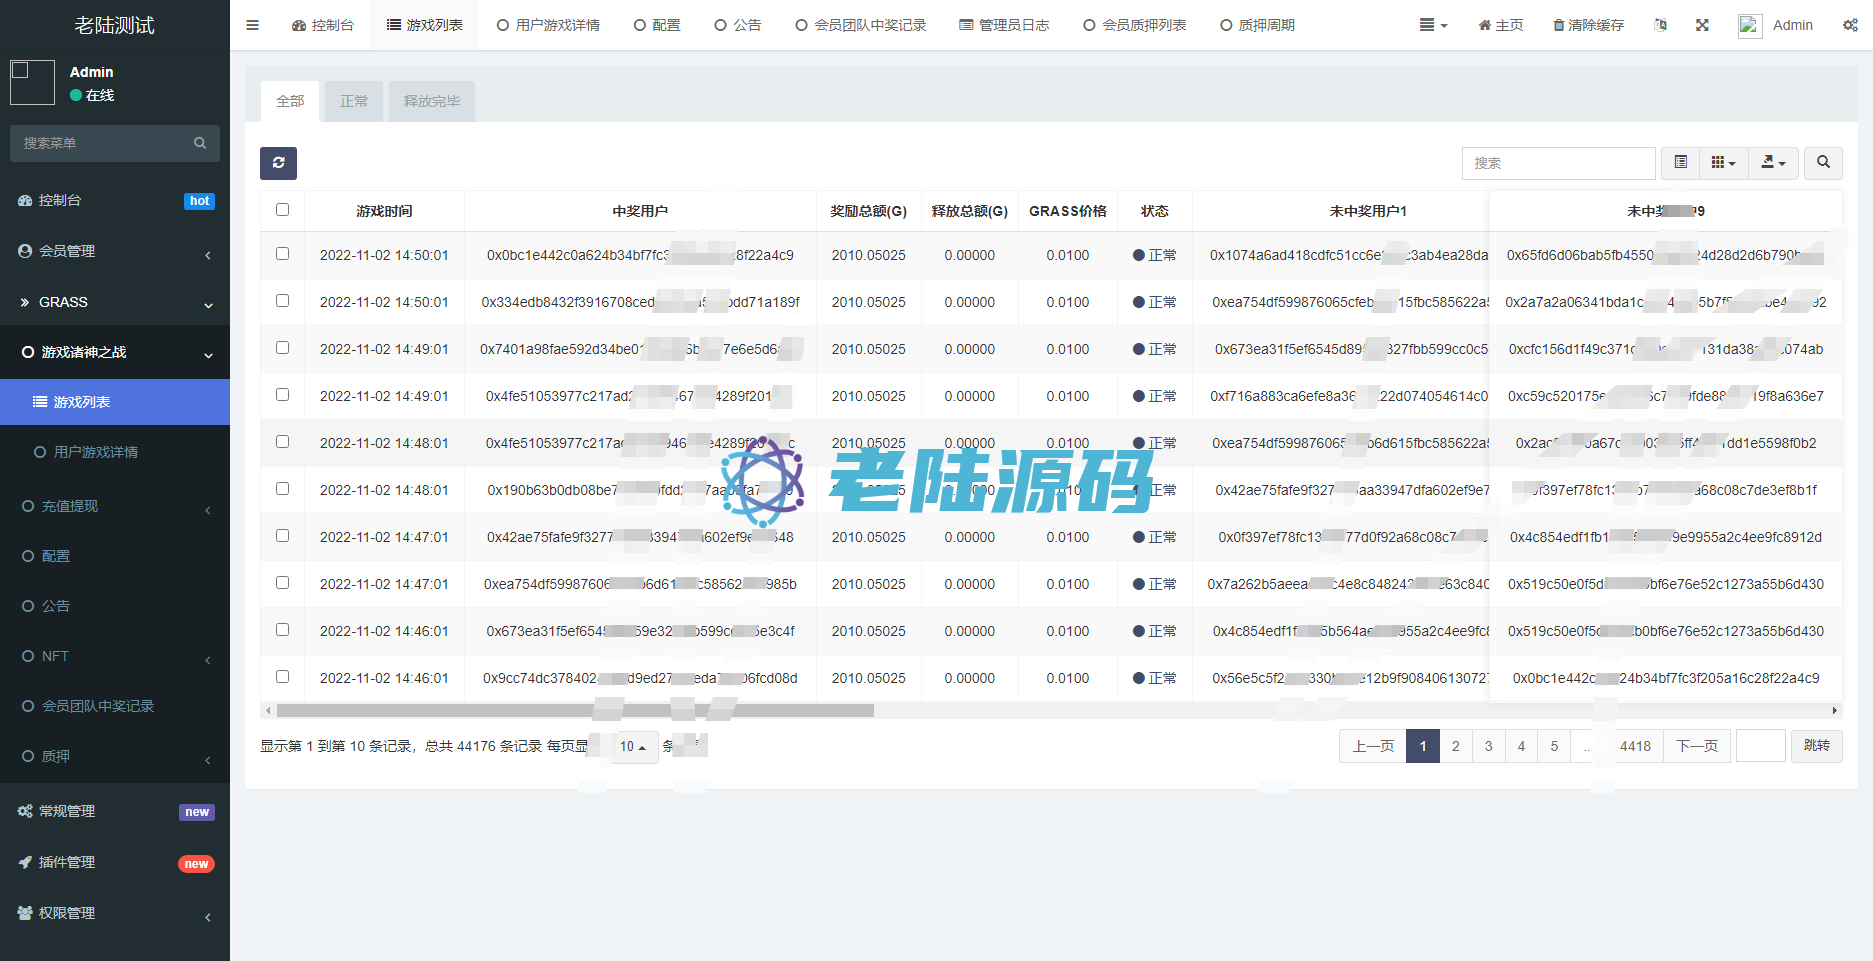Check the select-all checkbox in the header
The height and width of the screenshot is (961, 1873).
[282, 210]
